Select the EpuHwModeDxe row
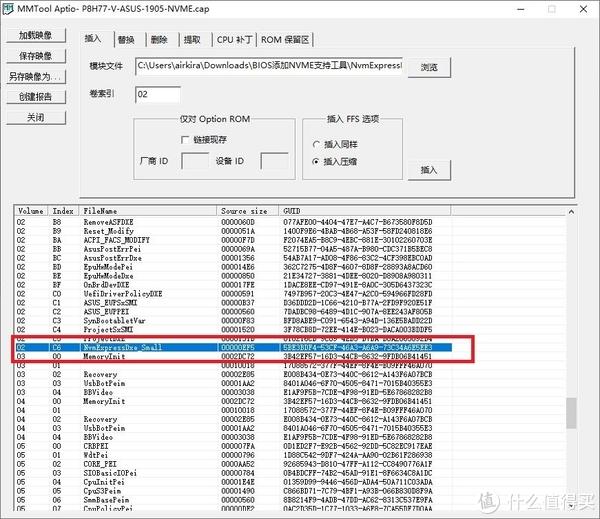 233,276
